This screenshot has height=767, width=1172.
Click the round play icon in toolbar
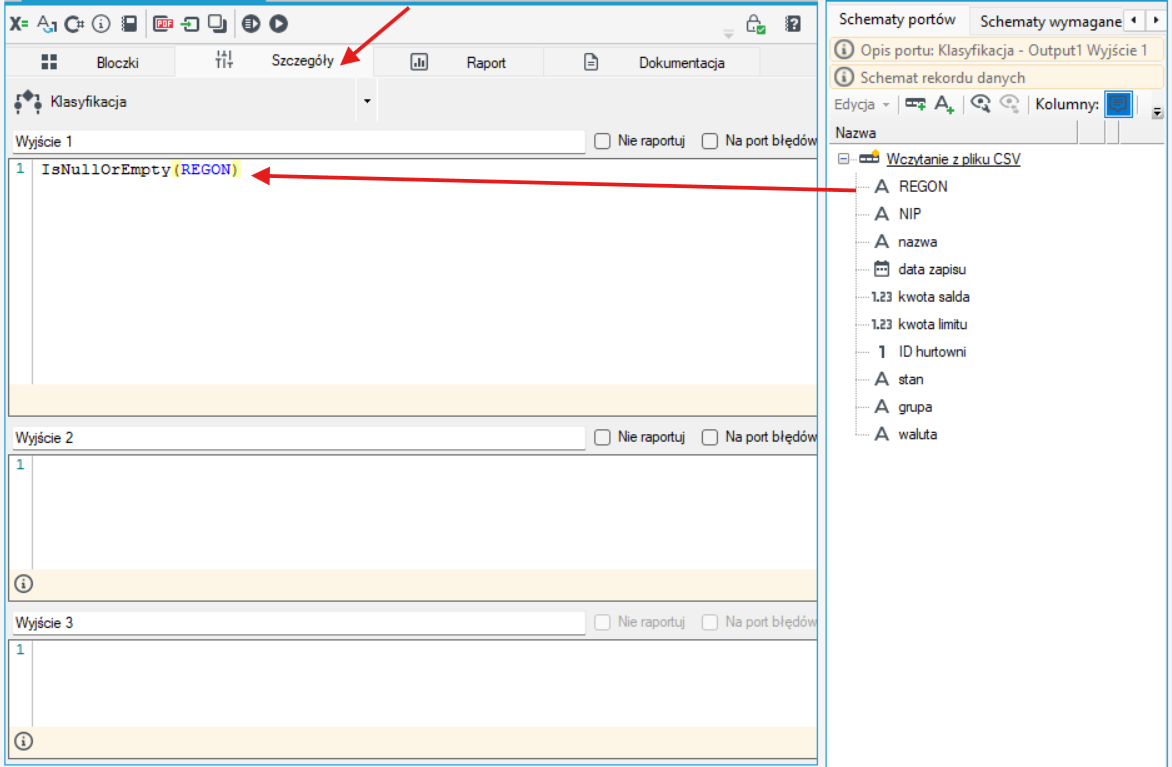(x=279, y=24)
